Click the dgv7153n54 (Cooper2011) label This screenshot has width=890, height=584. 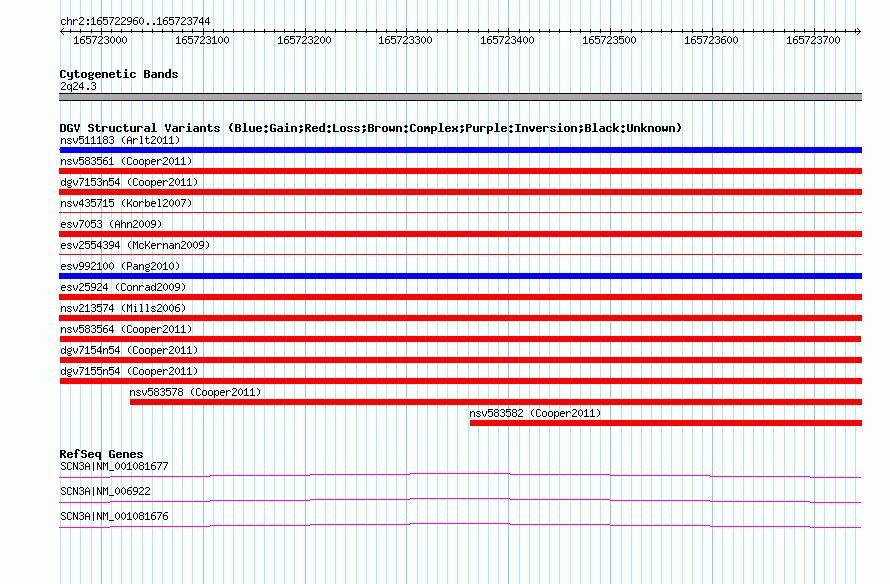coord(129,182)
